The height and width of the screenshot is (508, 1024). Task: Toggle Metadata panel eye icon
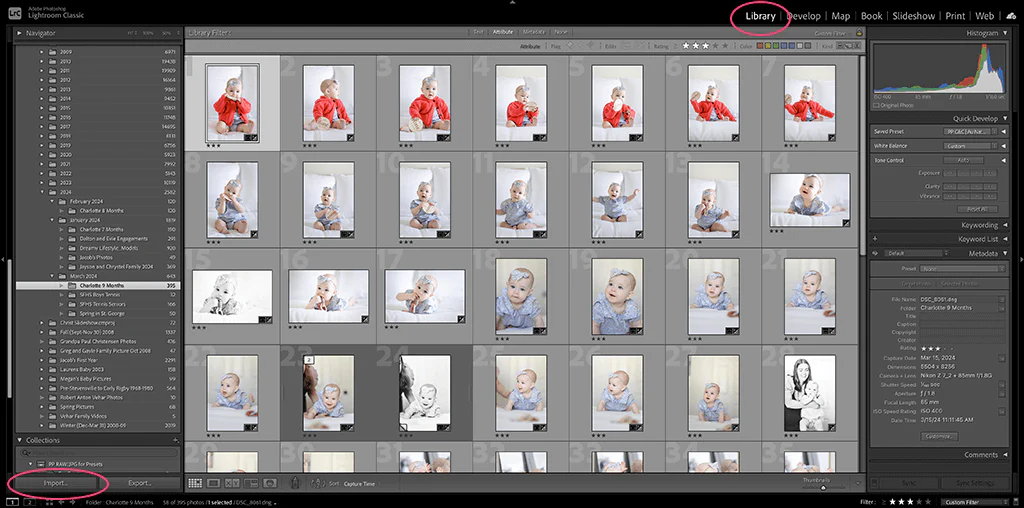874,253
